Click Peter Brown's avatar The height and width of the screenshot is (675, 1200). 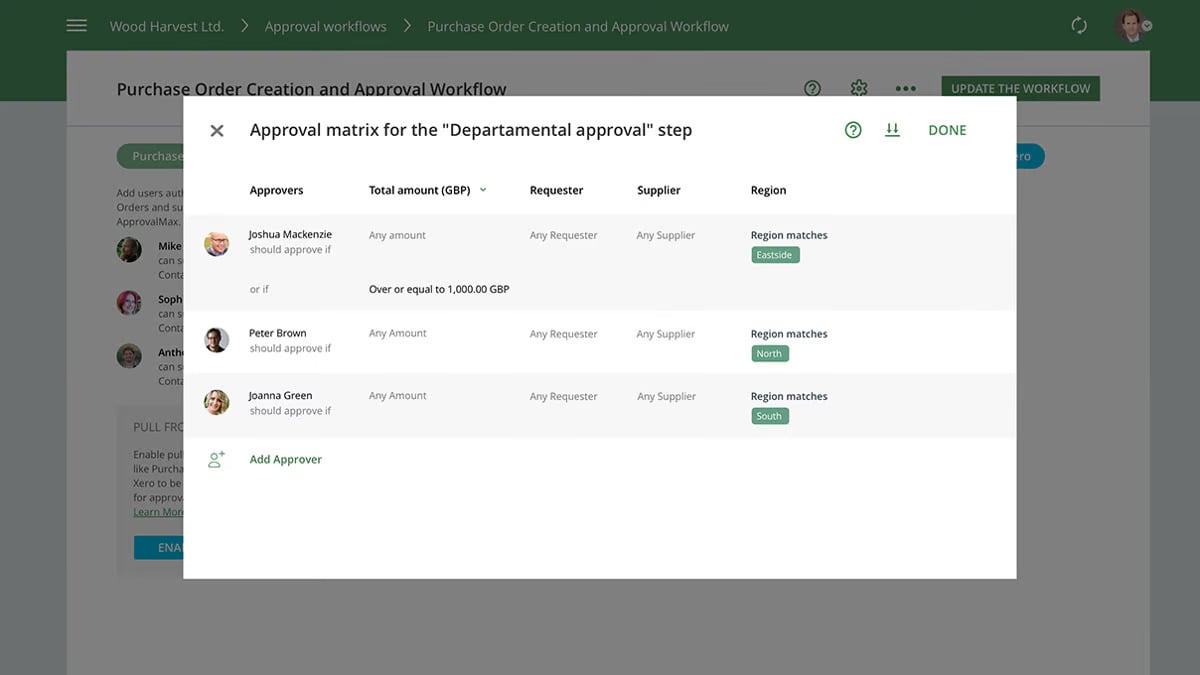click(x=217, y=340)
